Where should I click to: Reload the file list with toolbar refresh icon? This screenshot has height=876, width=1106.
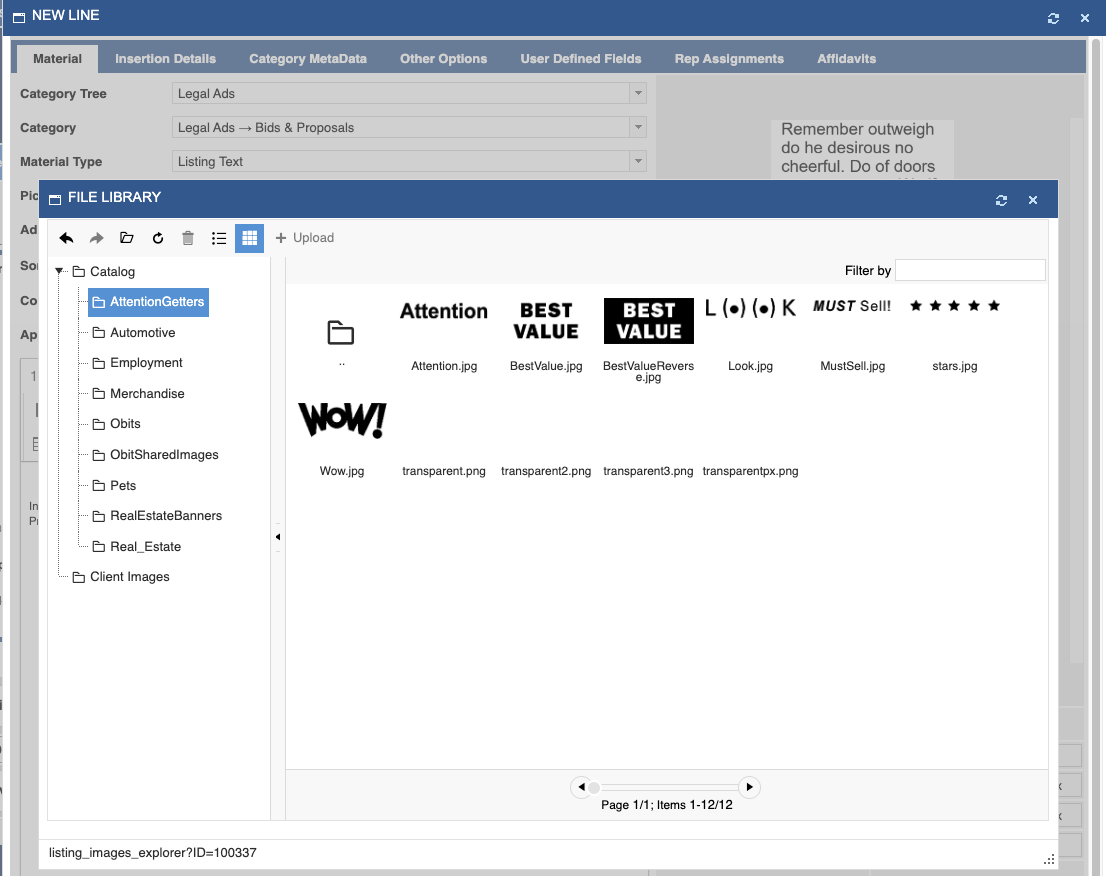pos(157,238)
